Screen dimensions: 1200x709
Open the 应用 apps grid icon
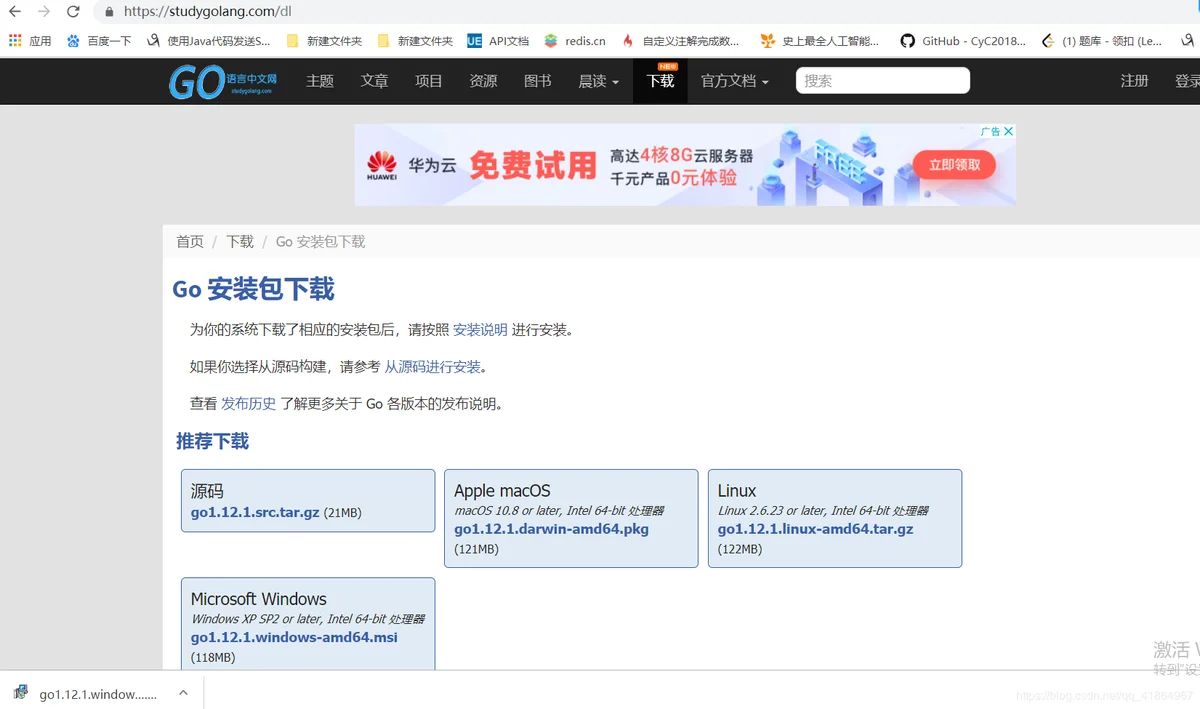coord(15,41)
